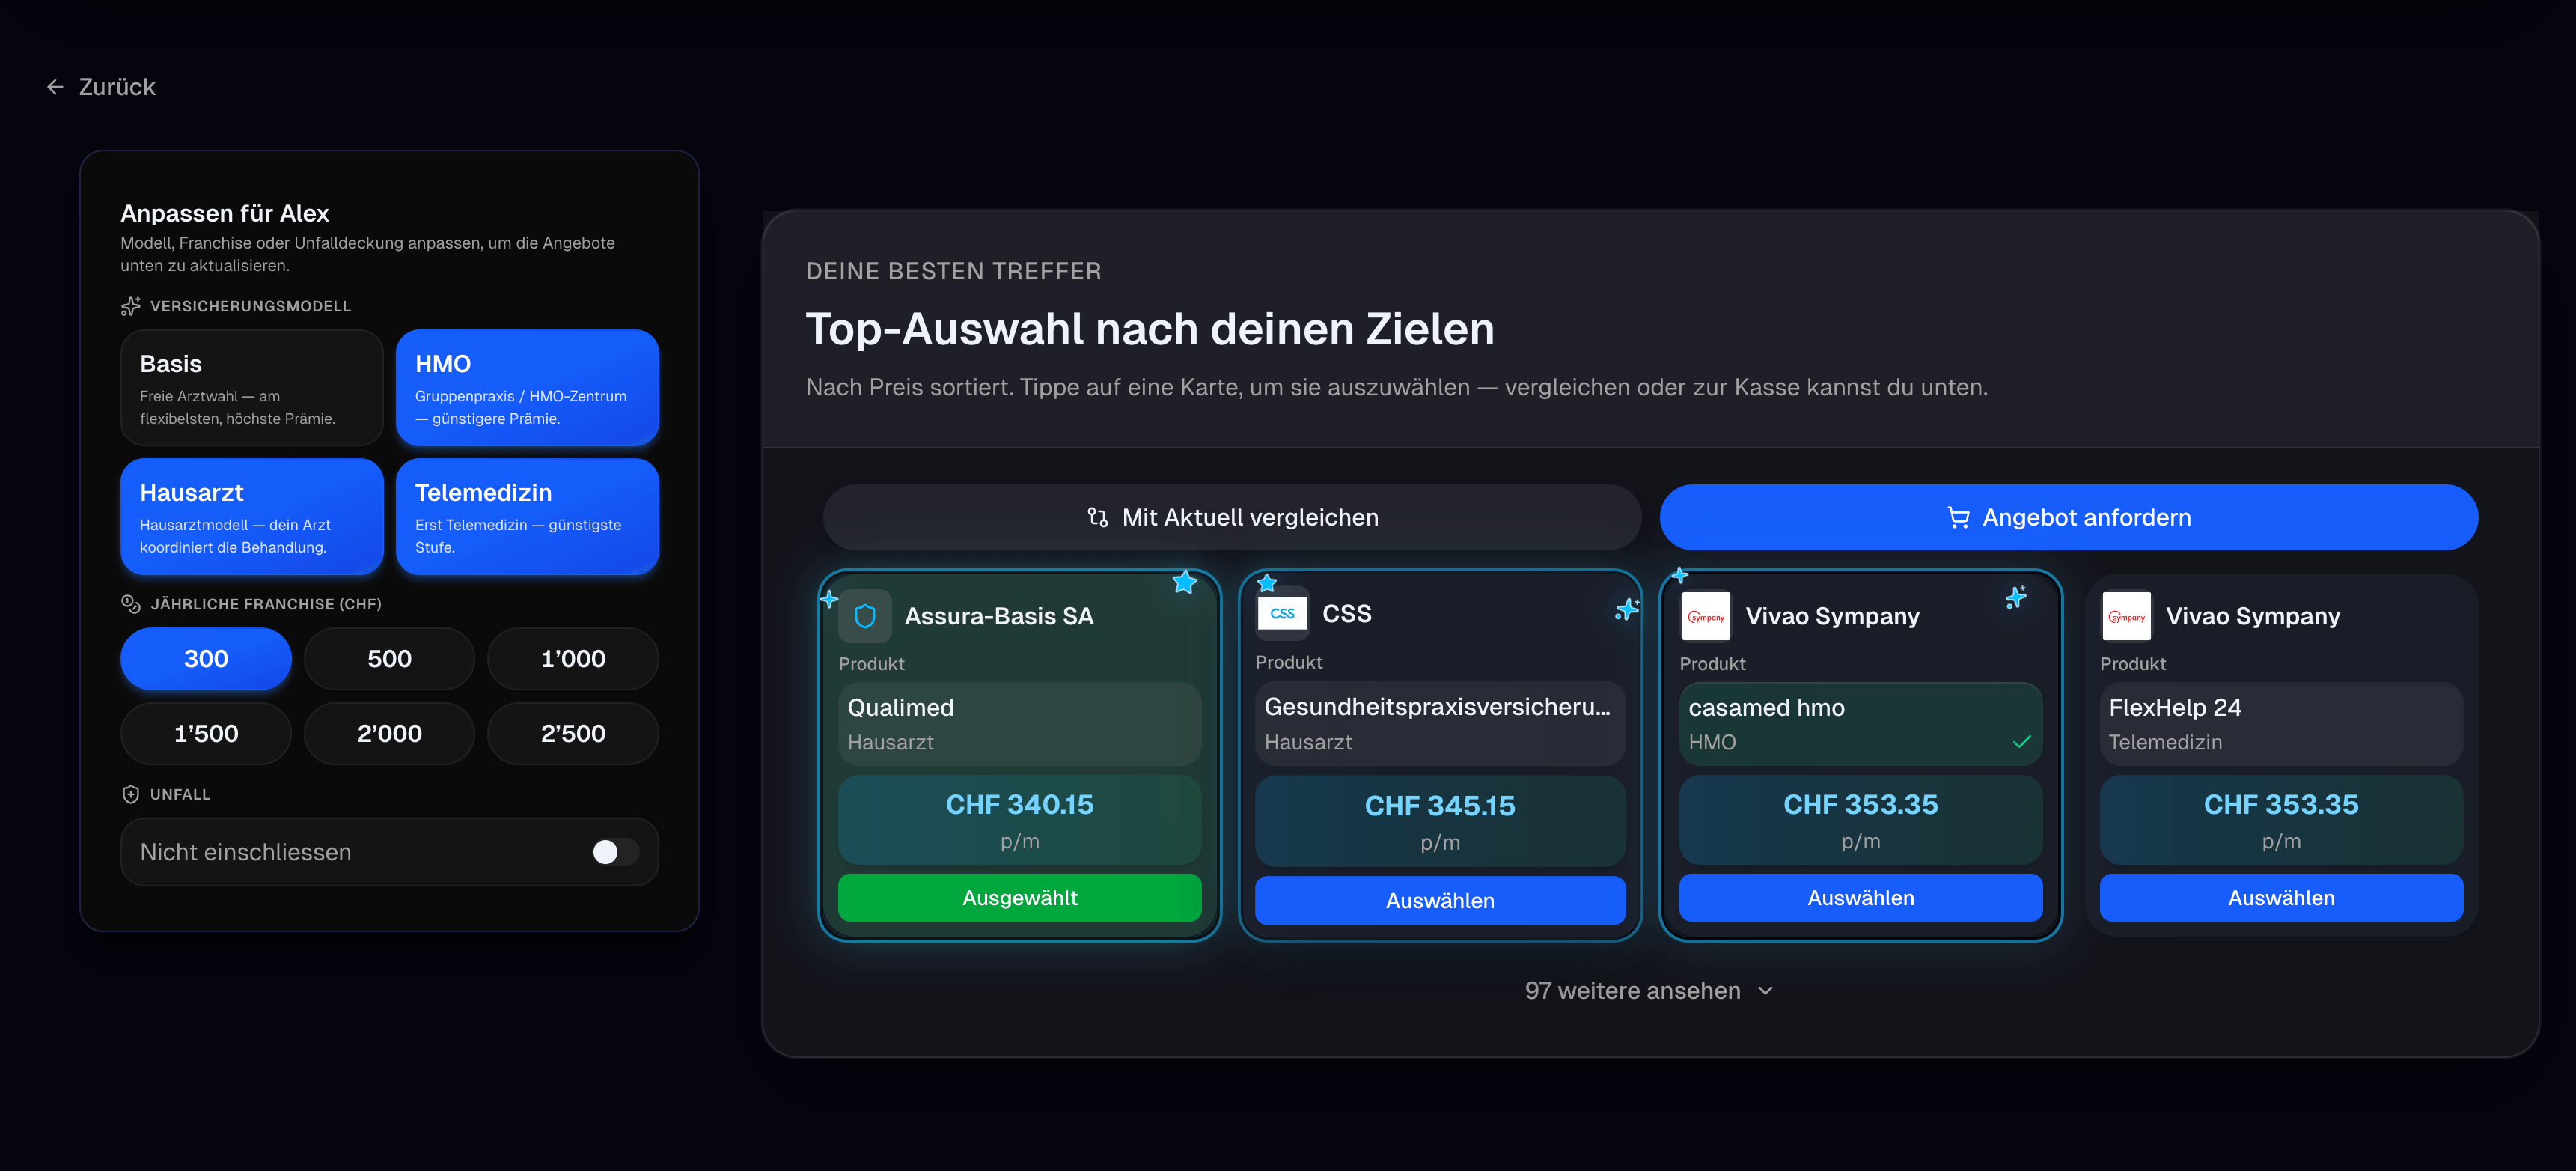This screenshot has height=1171, width=2576.
Task: Click the sparkle badge on CSS card
Action: click(x=1627, y=608)
